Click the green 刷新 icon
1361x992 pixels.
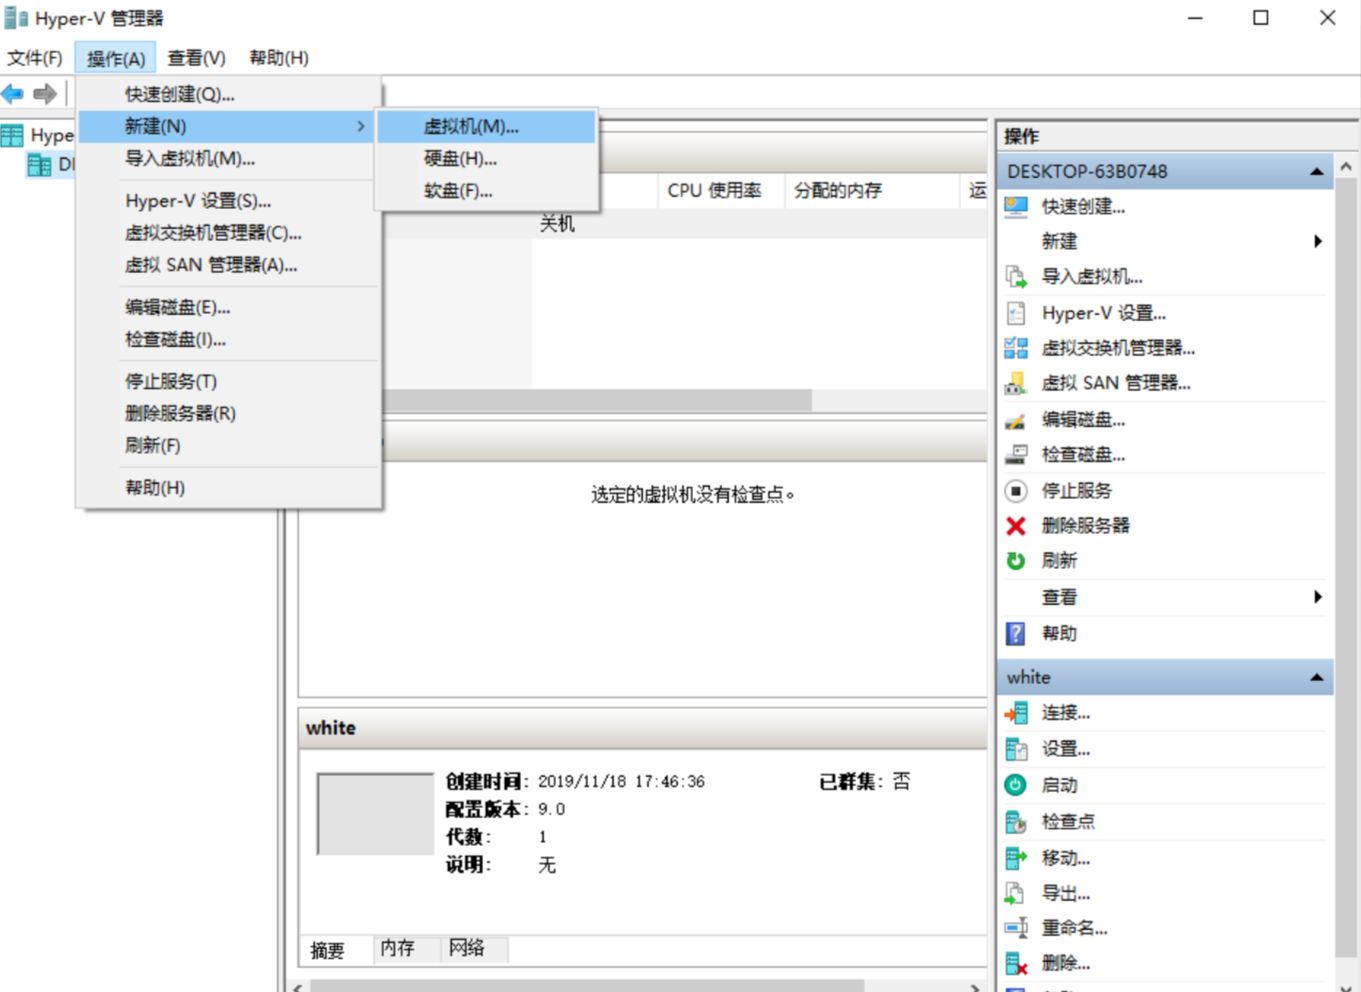coord(1016,561)
